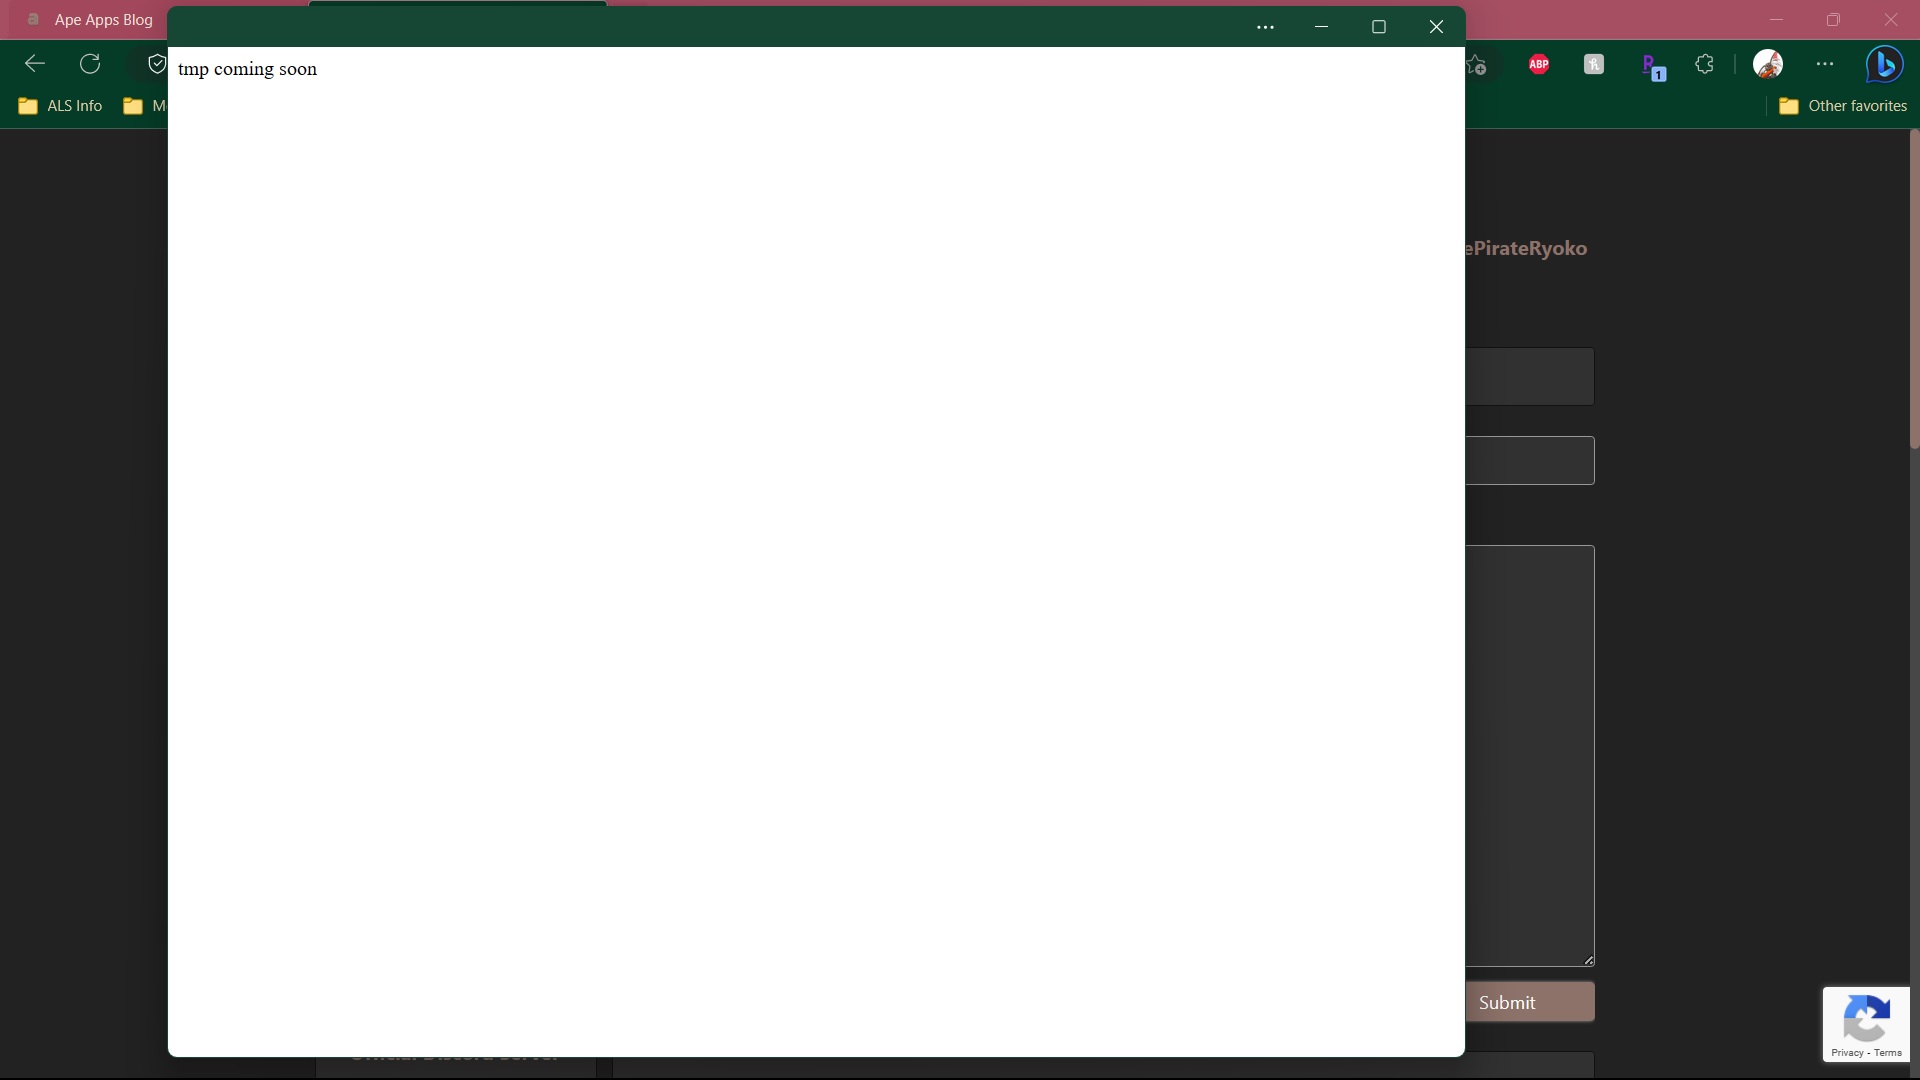Click the Ape Apps Blog tab
The image size is (1920, 1080).
pos(104,18)
